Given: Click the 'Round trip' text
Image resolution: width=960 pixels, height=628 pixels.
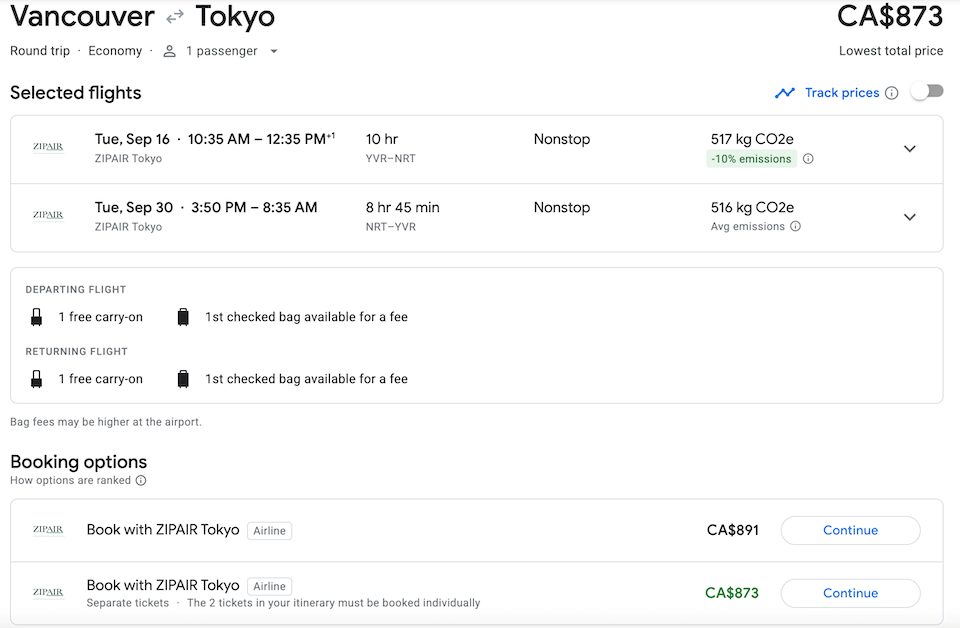Looking at the screenshot, I should click(x=40, y=51).
